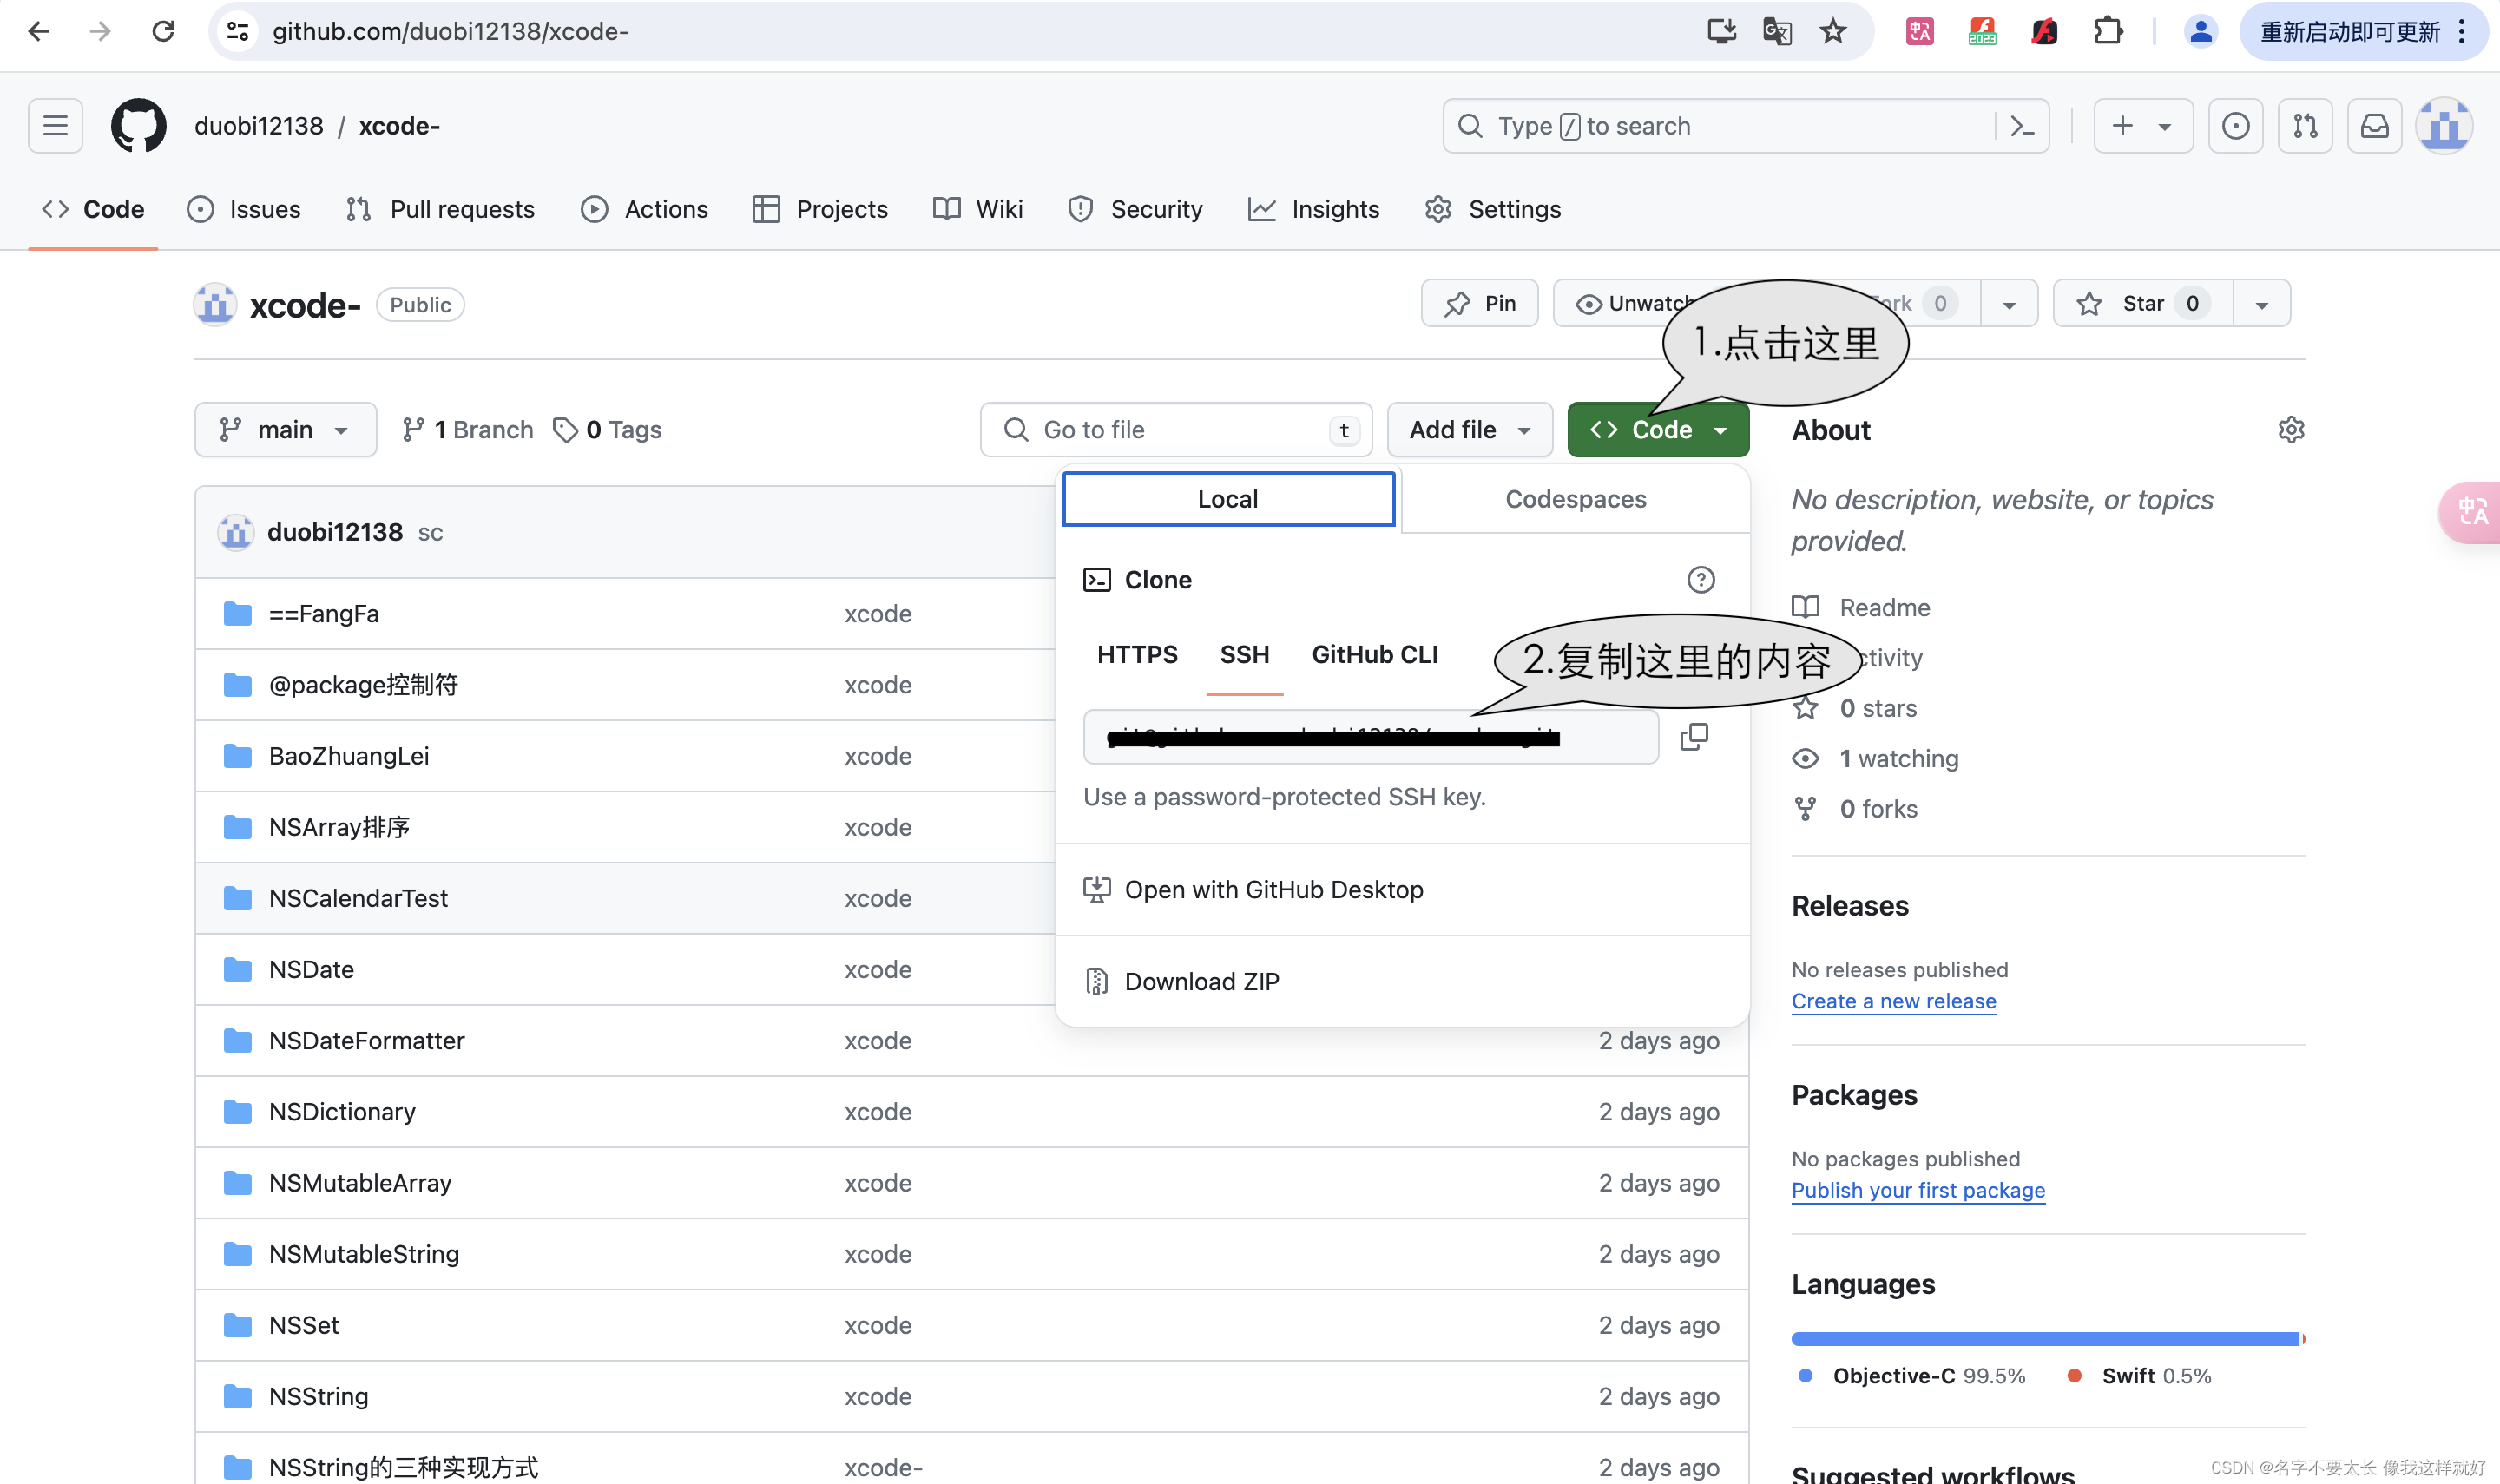The width and height of the screenshot is (2500, 1484).
Task: Toggle the green Code dropdown button
Action: [1658, 430]
